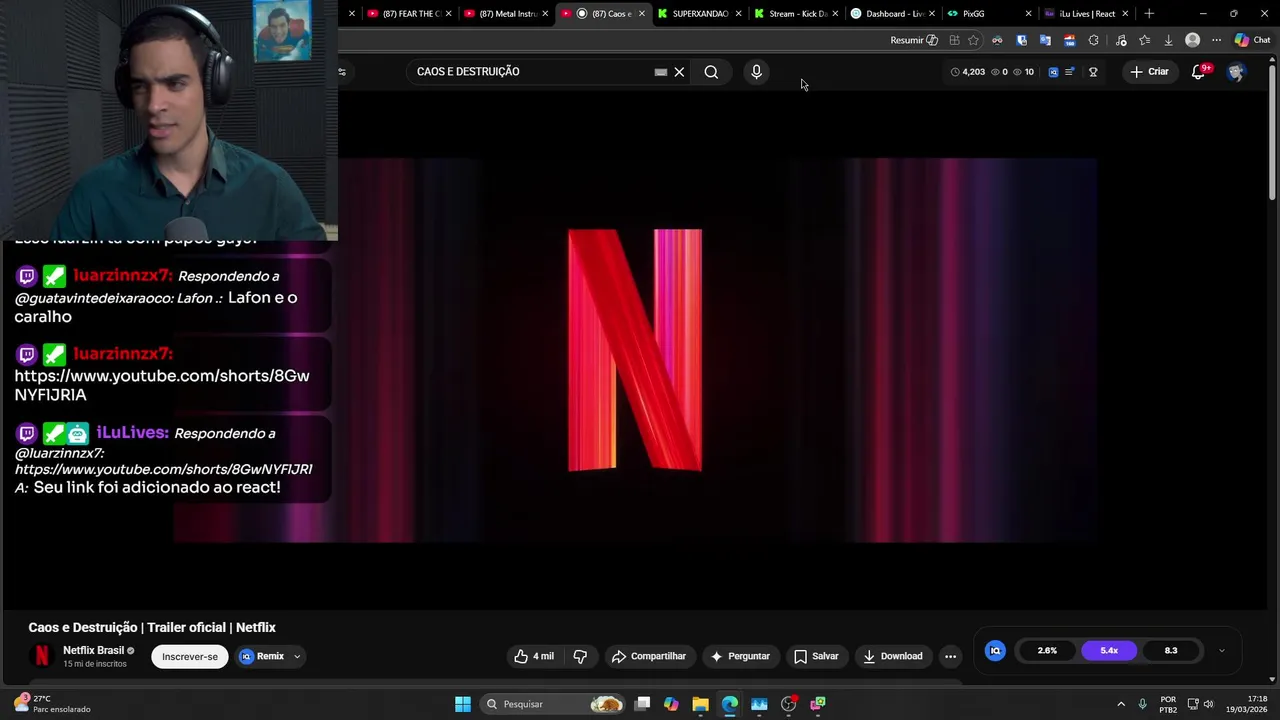Click the Resumir button in the toolbar
The image size is (1280, 720).
[914, 40]
